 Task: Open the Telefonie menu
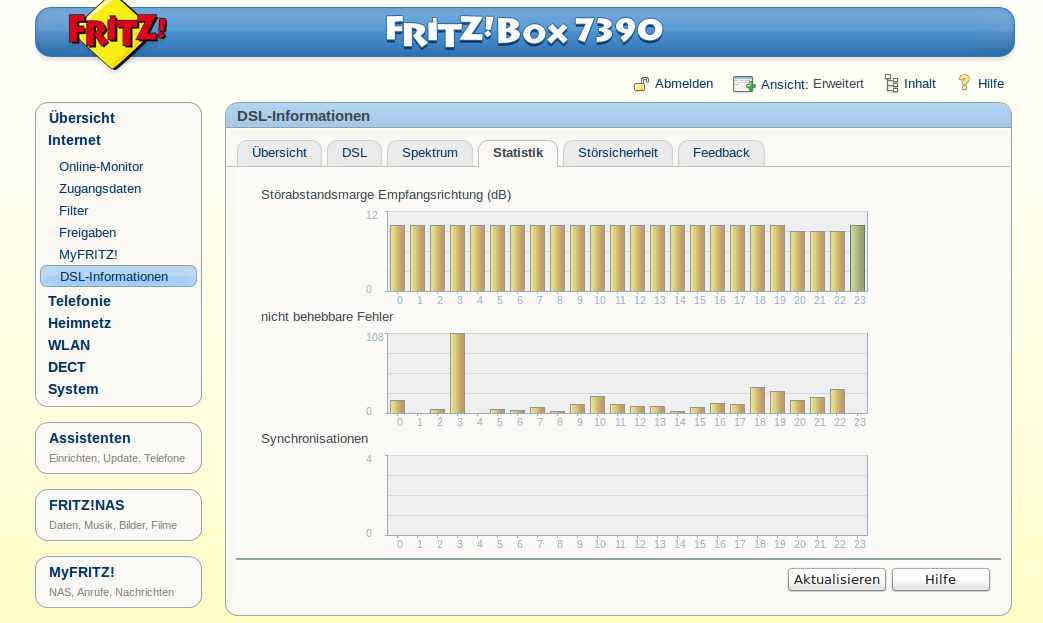click(x=79, y=301)
